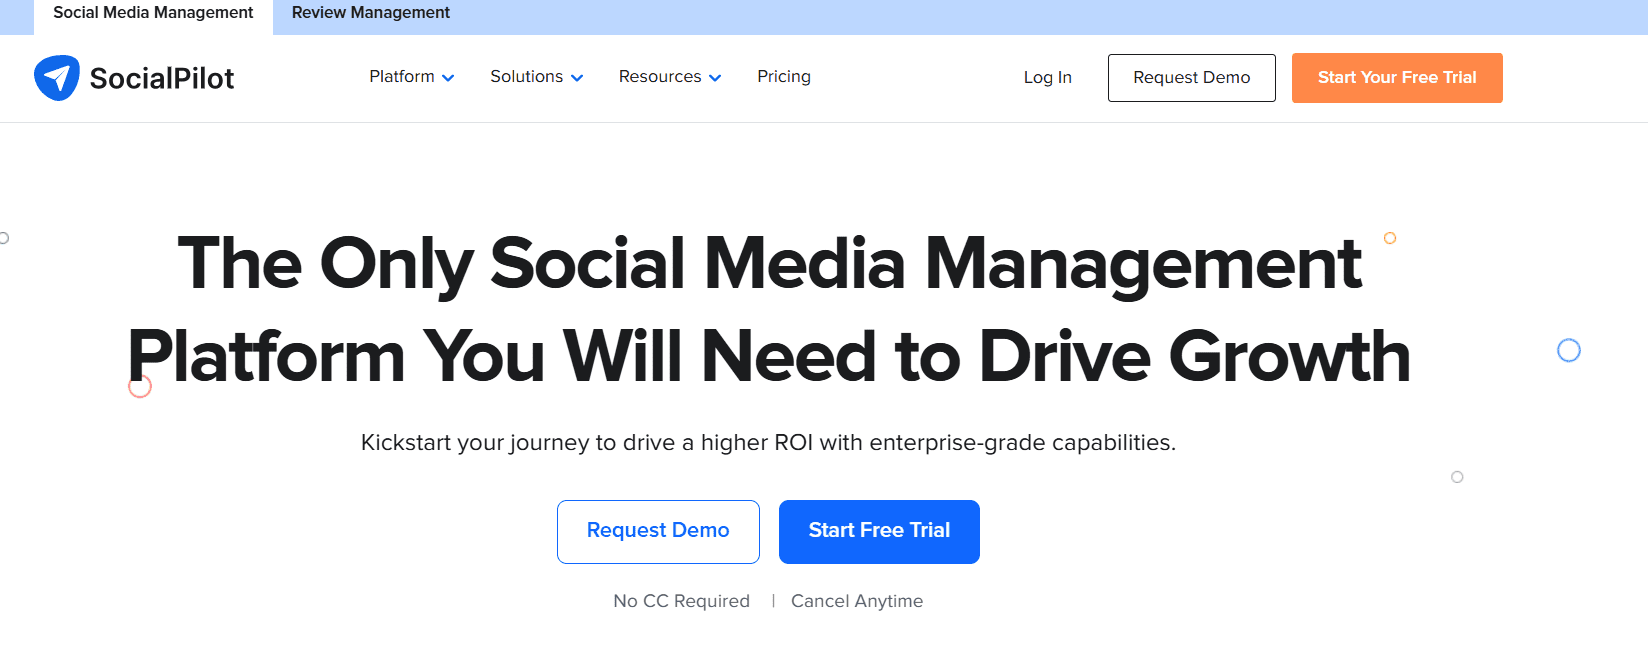Viewport: 1648px width, 663px height.
Task: Click the blue circle decoration on the right
Action: 1568,351
